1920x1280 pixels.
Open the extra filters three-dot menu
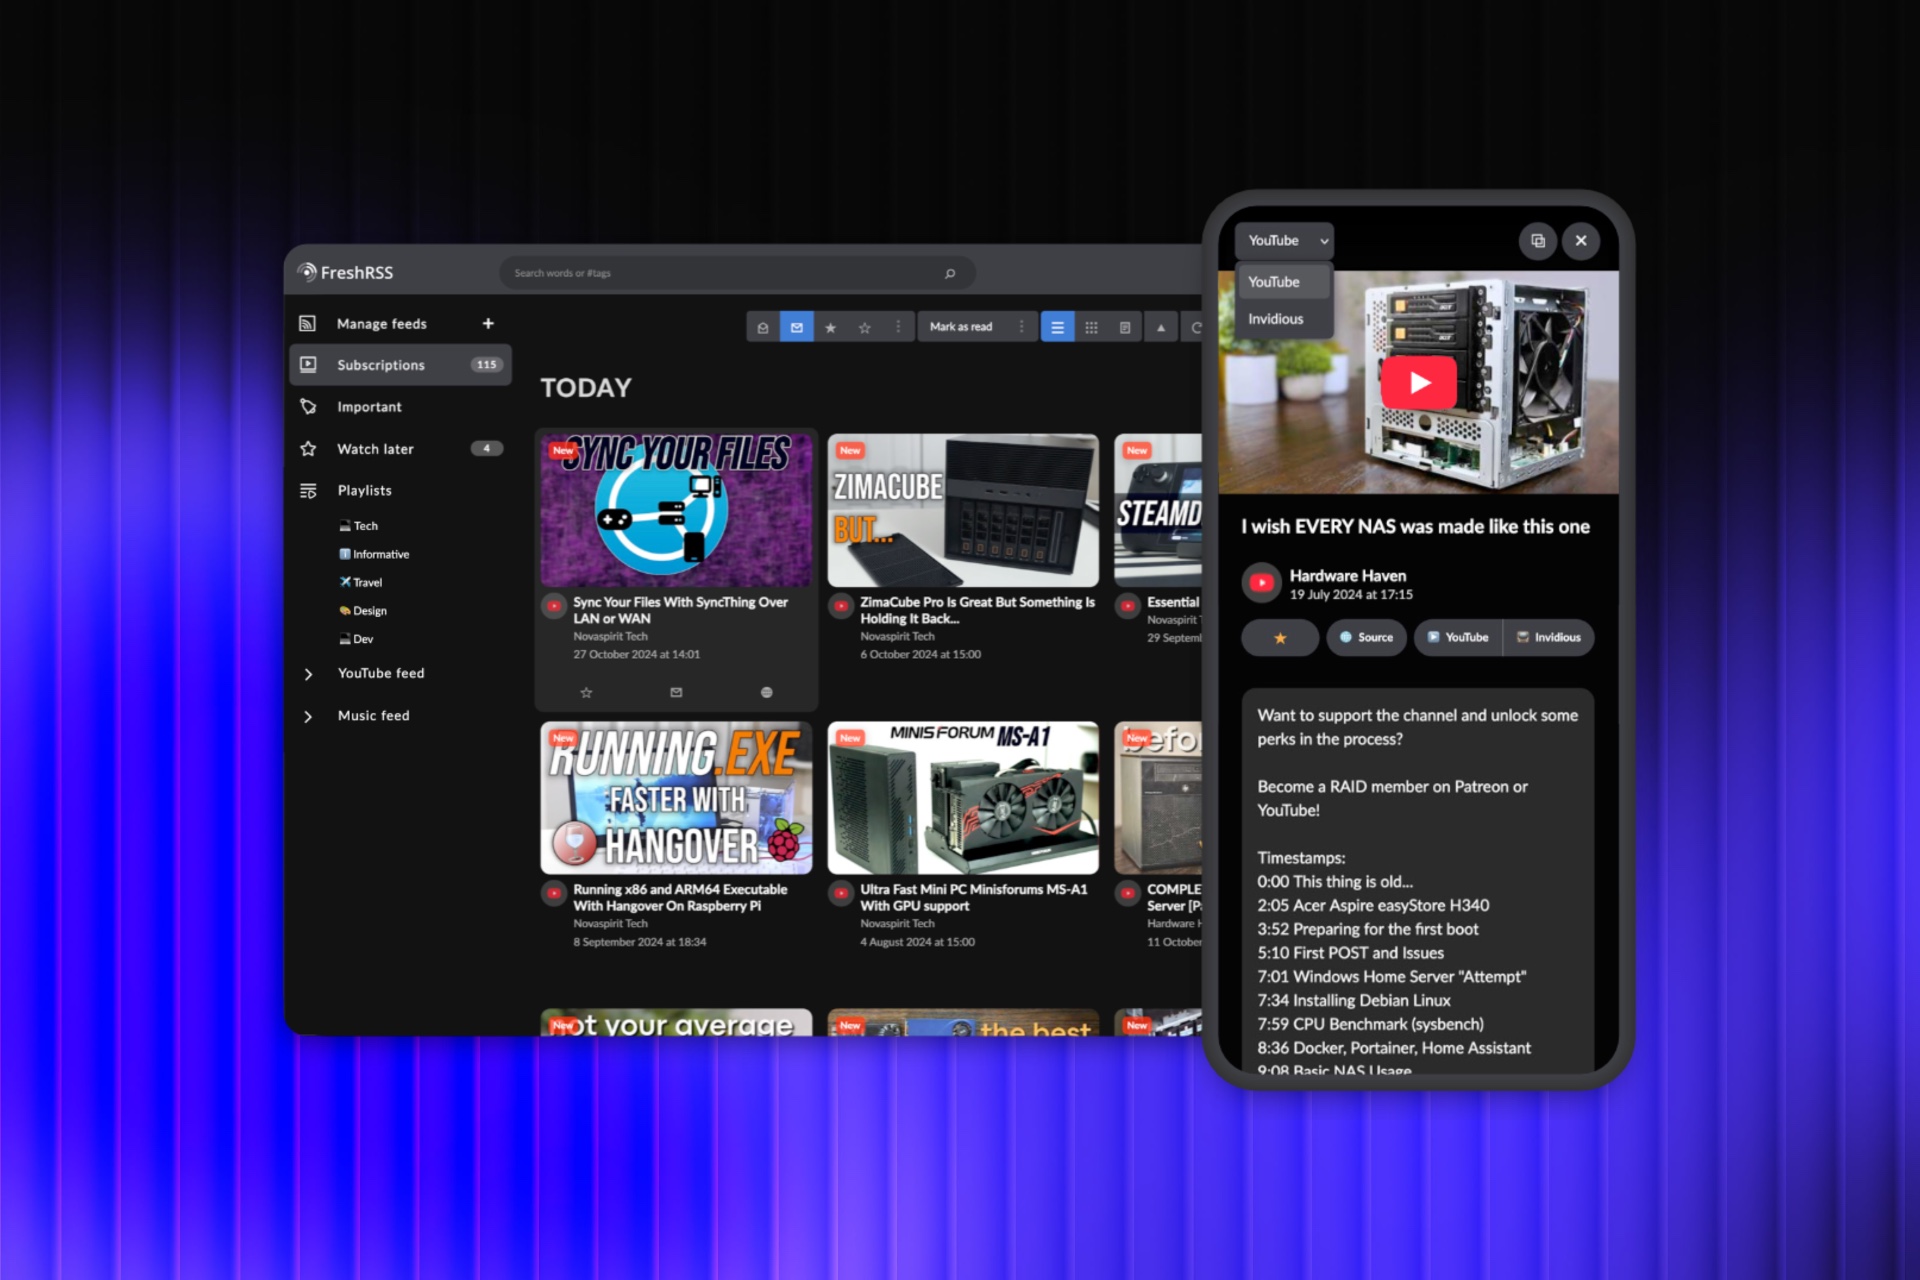(x=898, y=327)
